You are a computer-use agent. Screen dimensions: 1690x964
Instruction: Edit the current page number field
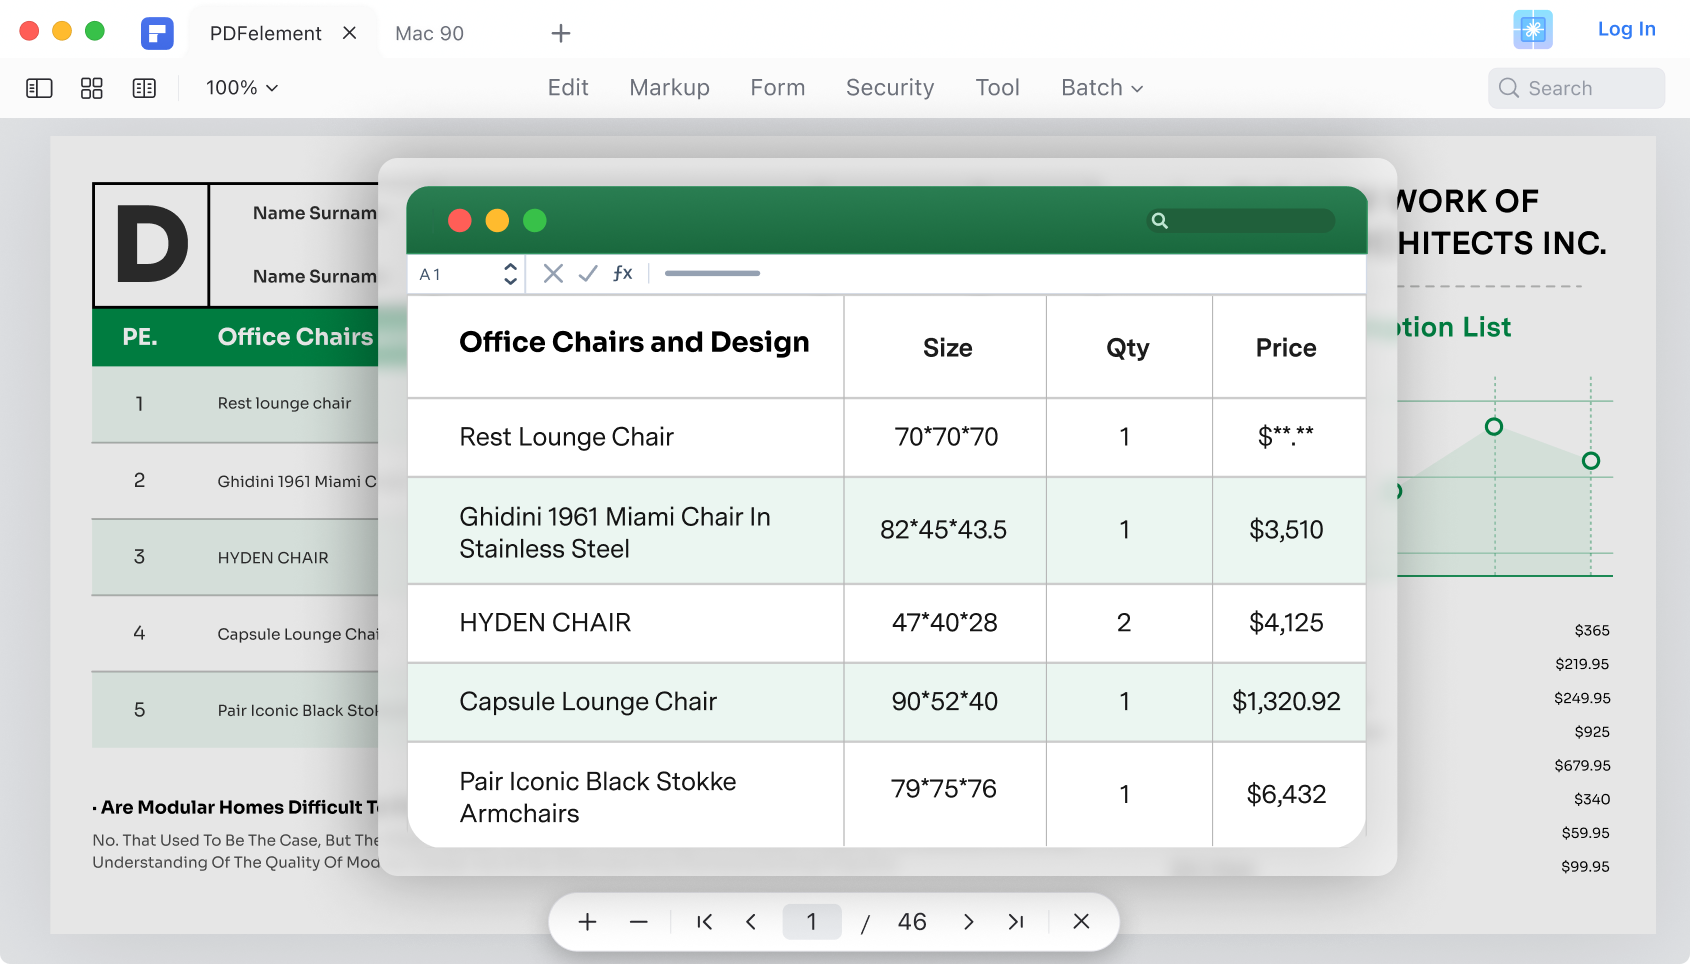(811, 922)
